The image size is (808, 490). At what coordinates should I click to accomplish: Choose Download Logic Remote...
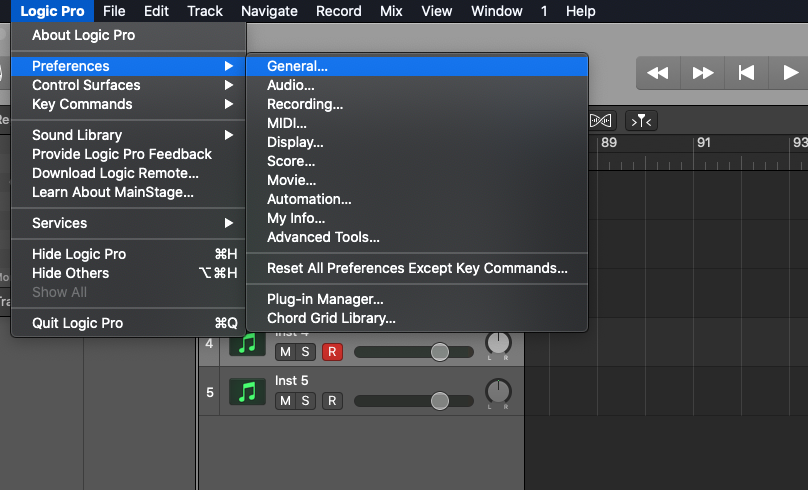pos(128,173)
